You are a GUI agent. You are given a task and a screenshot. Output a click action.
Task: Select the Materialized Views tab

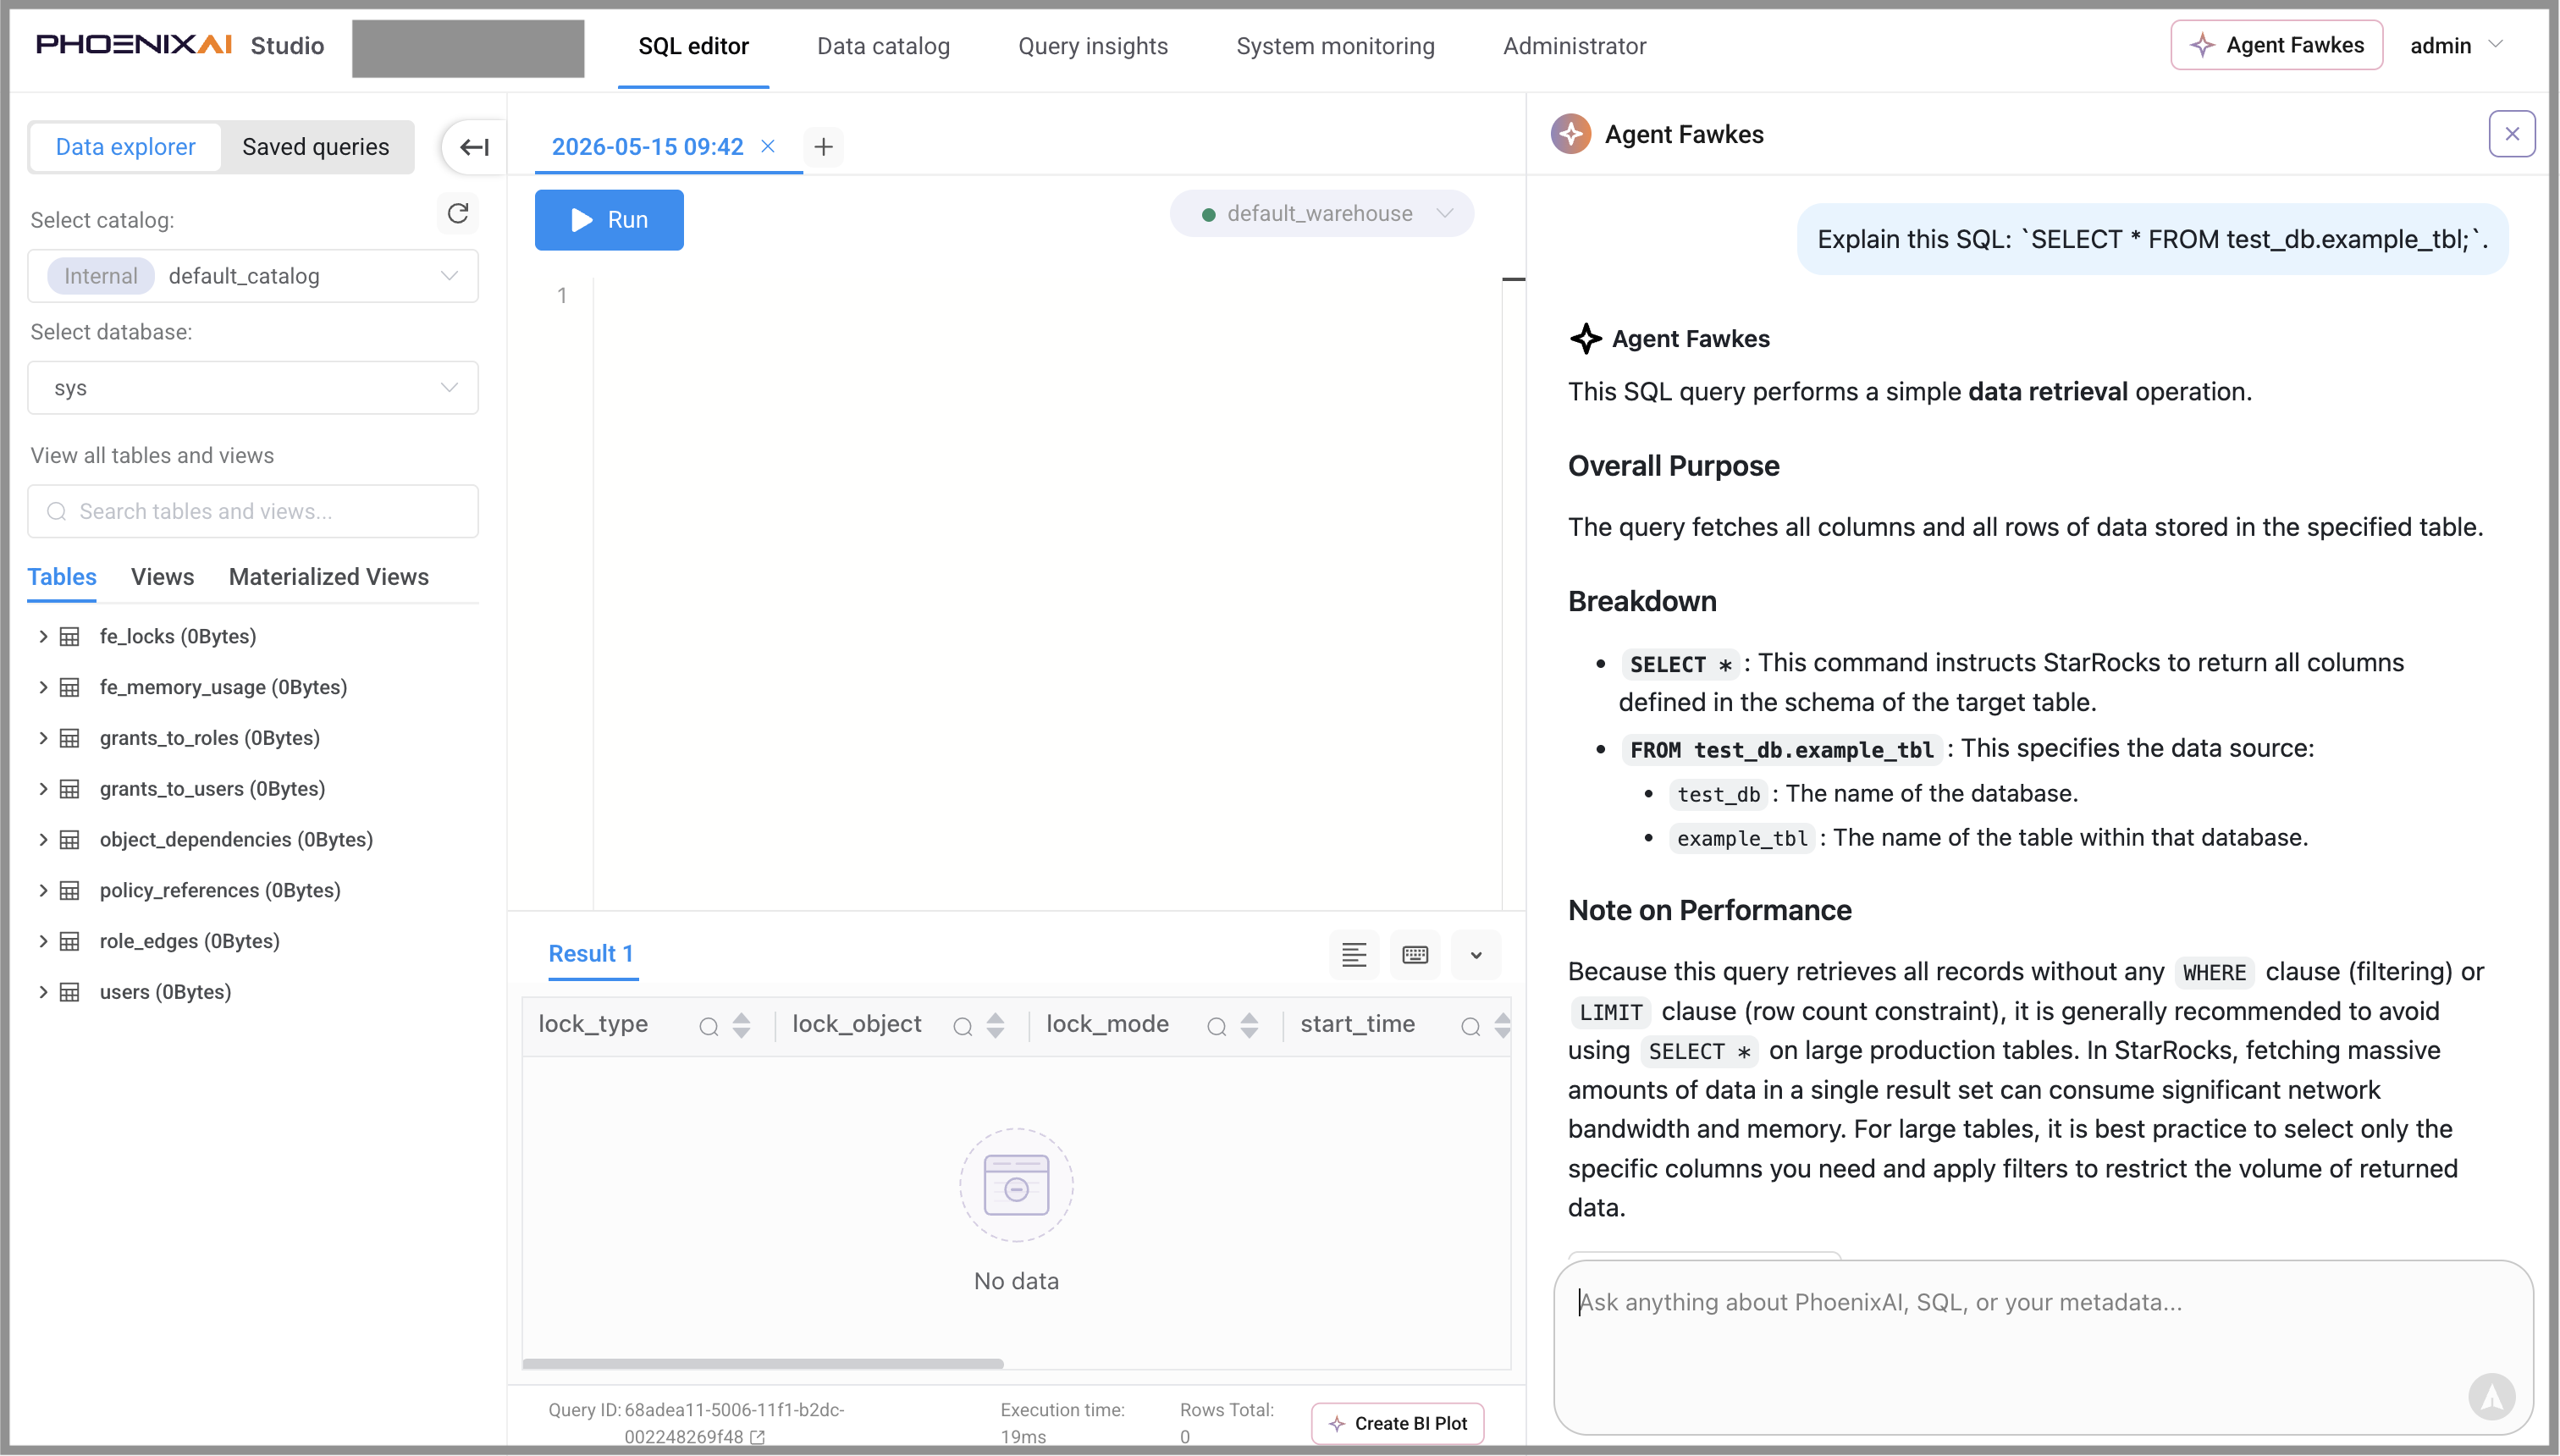[x=328, y=577]
